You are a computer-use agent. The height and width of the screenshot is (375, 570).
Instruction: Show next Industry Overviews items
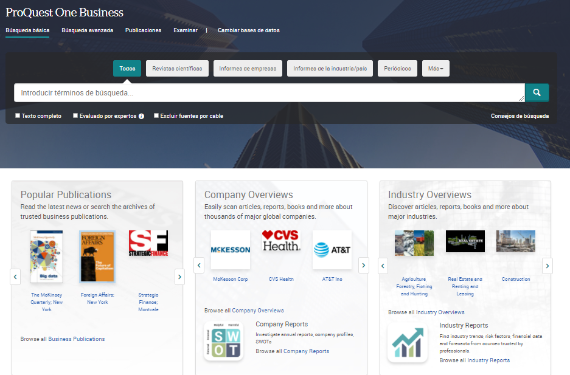click(x=547, y=266)
